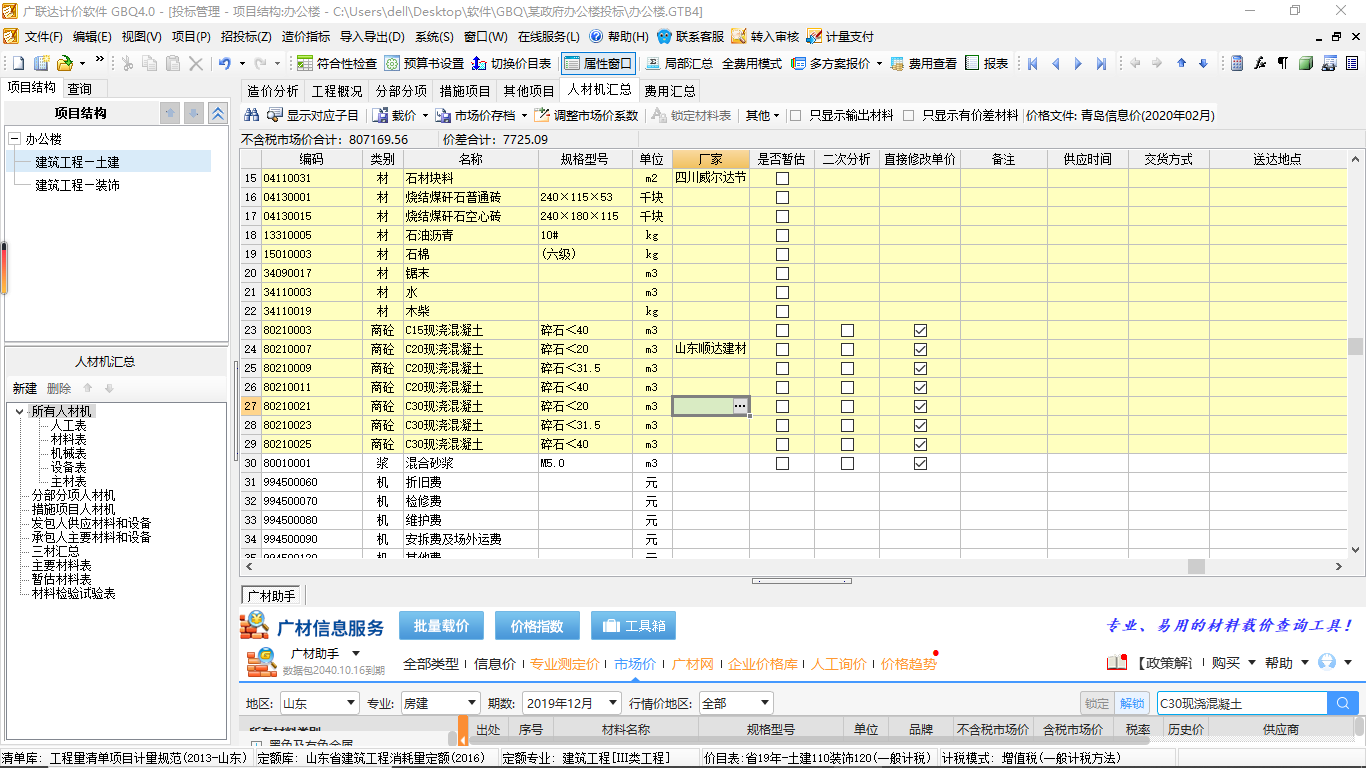Collapse 办公楼 project tree node
Image resolution: width=1366 pixels, height=768 pixels.
(x=14, y=139)
